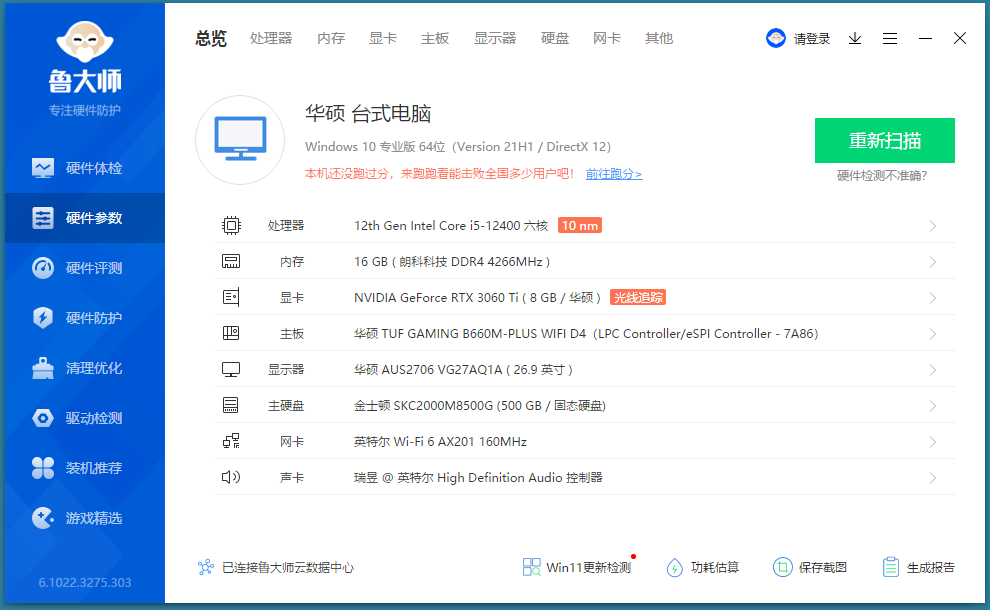Click the cloud data center status icon
The image size is (990, 610).
[206, 567]
